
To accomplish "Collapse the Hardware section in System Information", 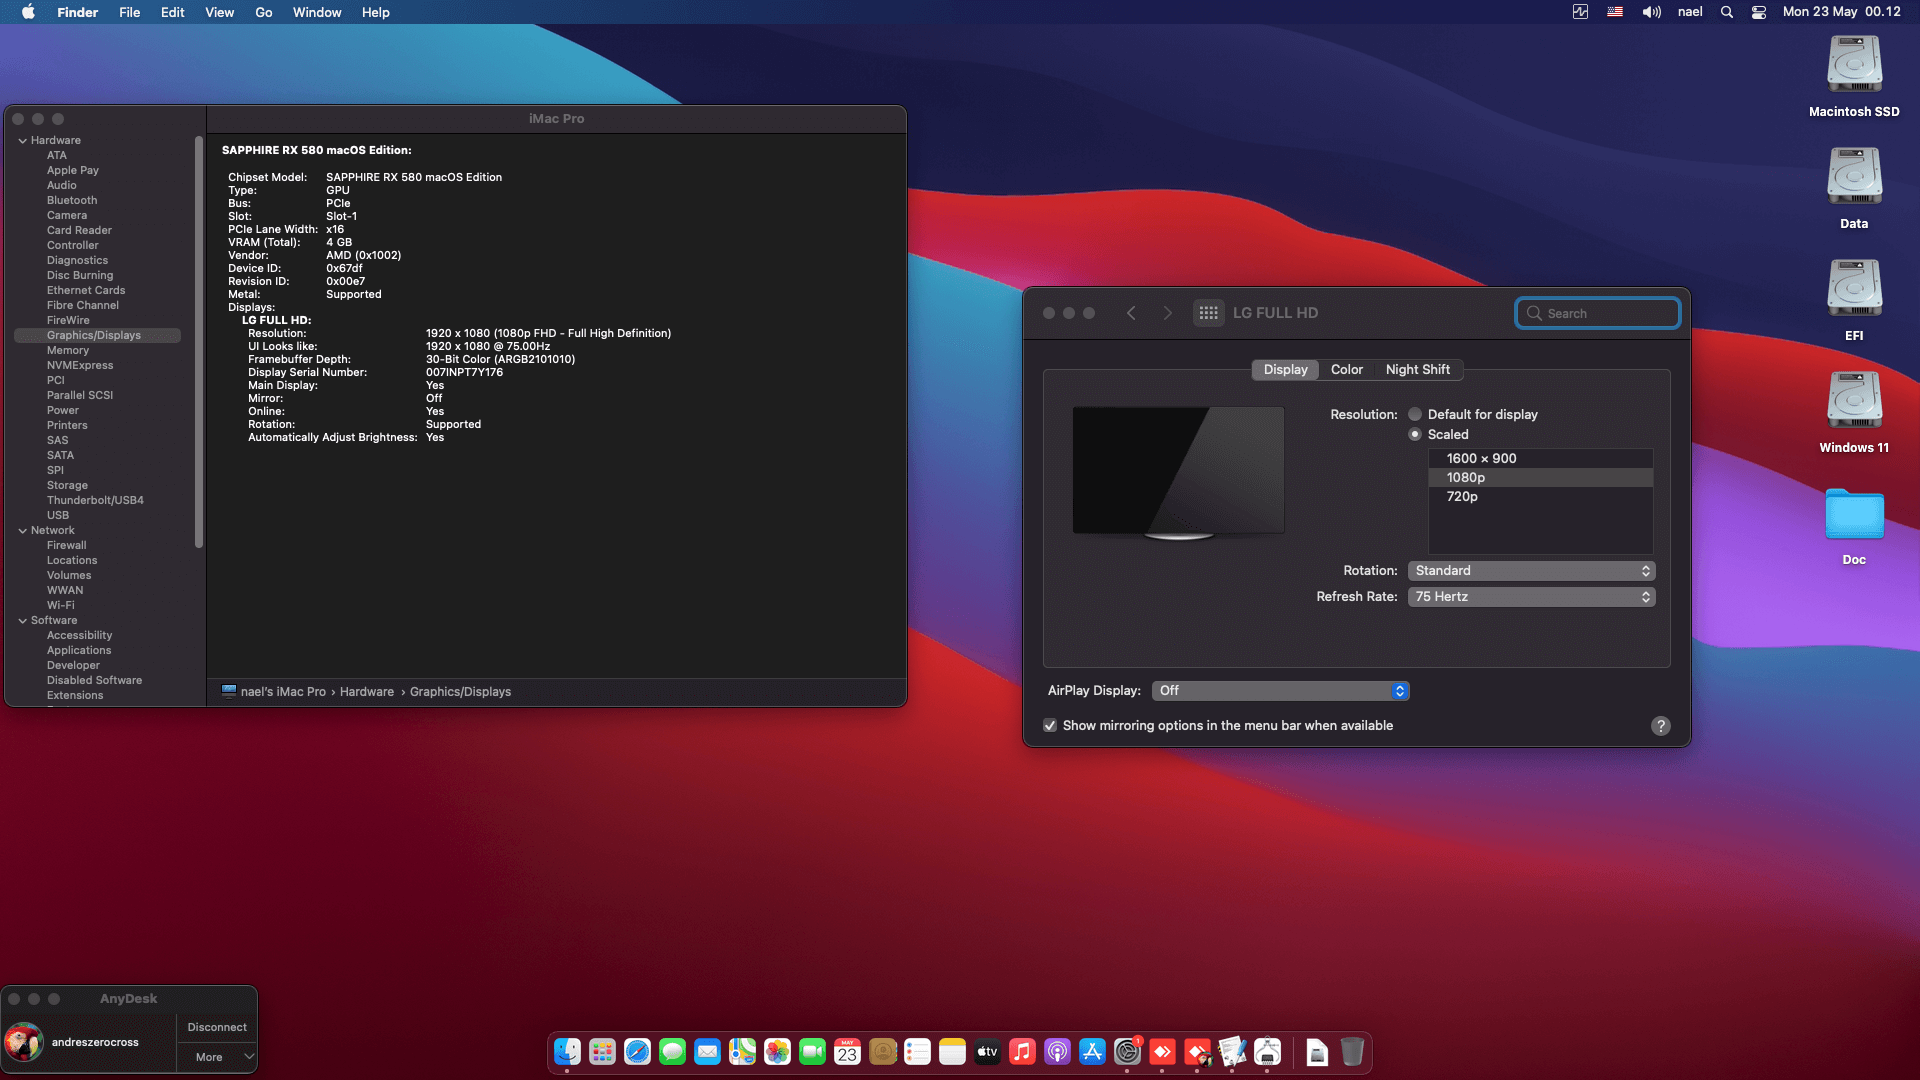I will pos(22,140).
